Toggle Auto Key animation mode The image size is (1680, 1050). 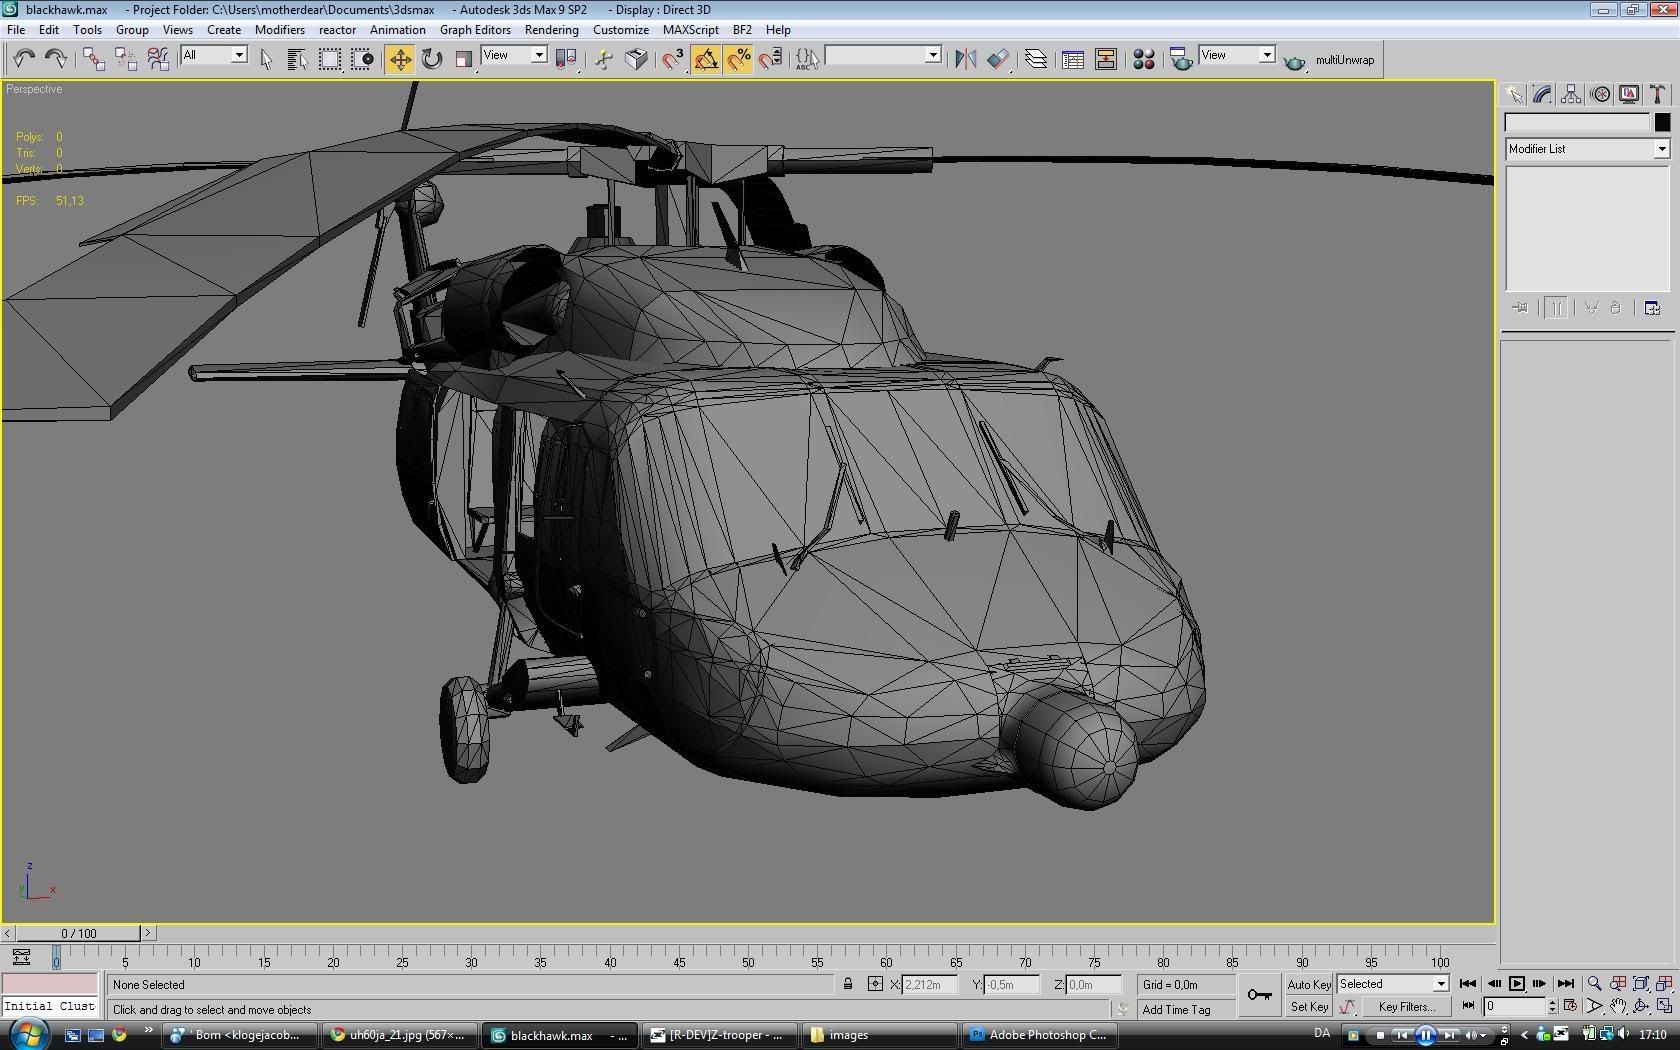(1308, 985)
